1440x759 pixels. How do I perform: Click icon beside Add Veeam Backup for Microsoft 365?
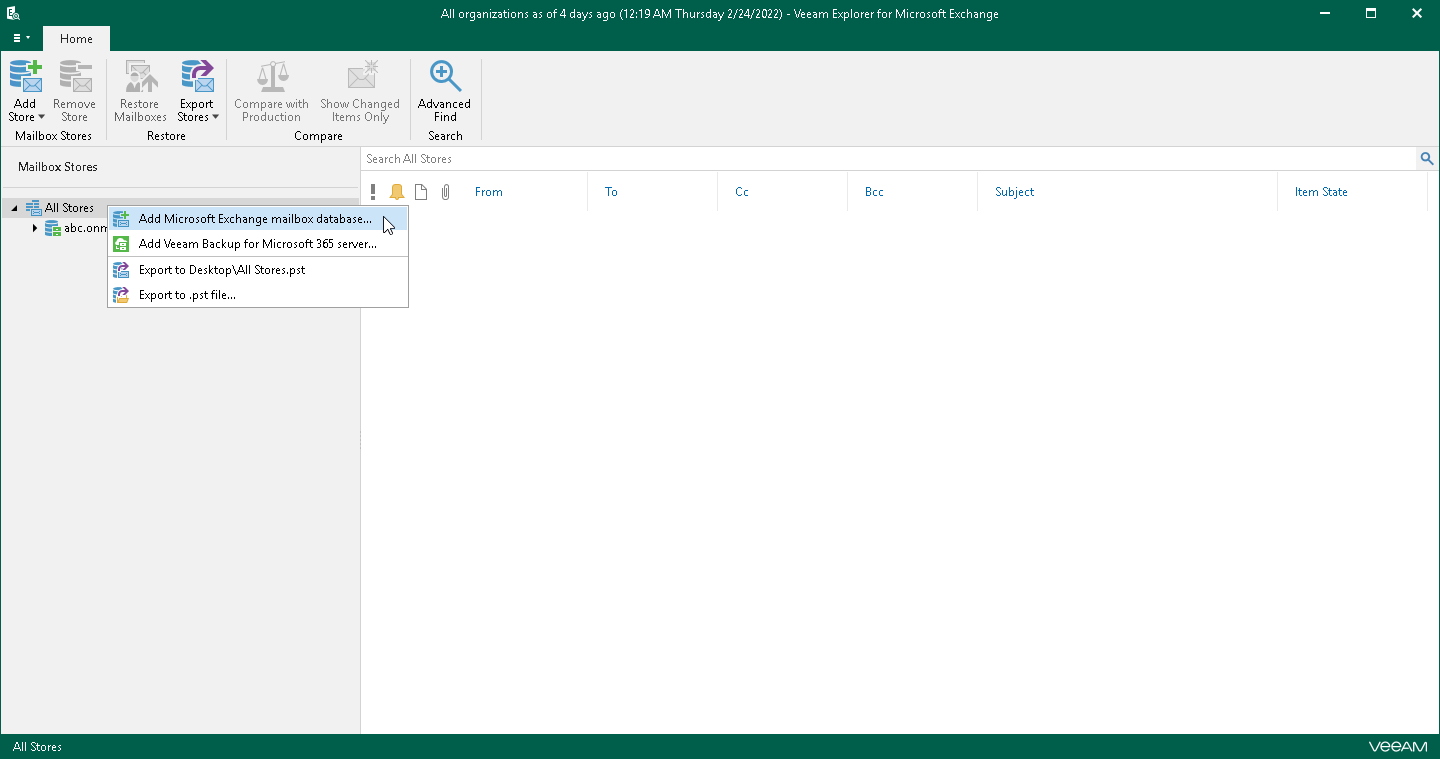[x=121, y=244]
